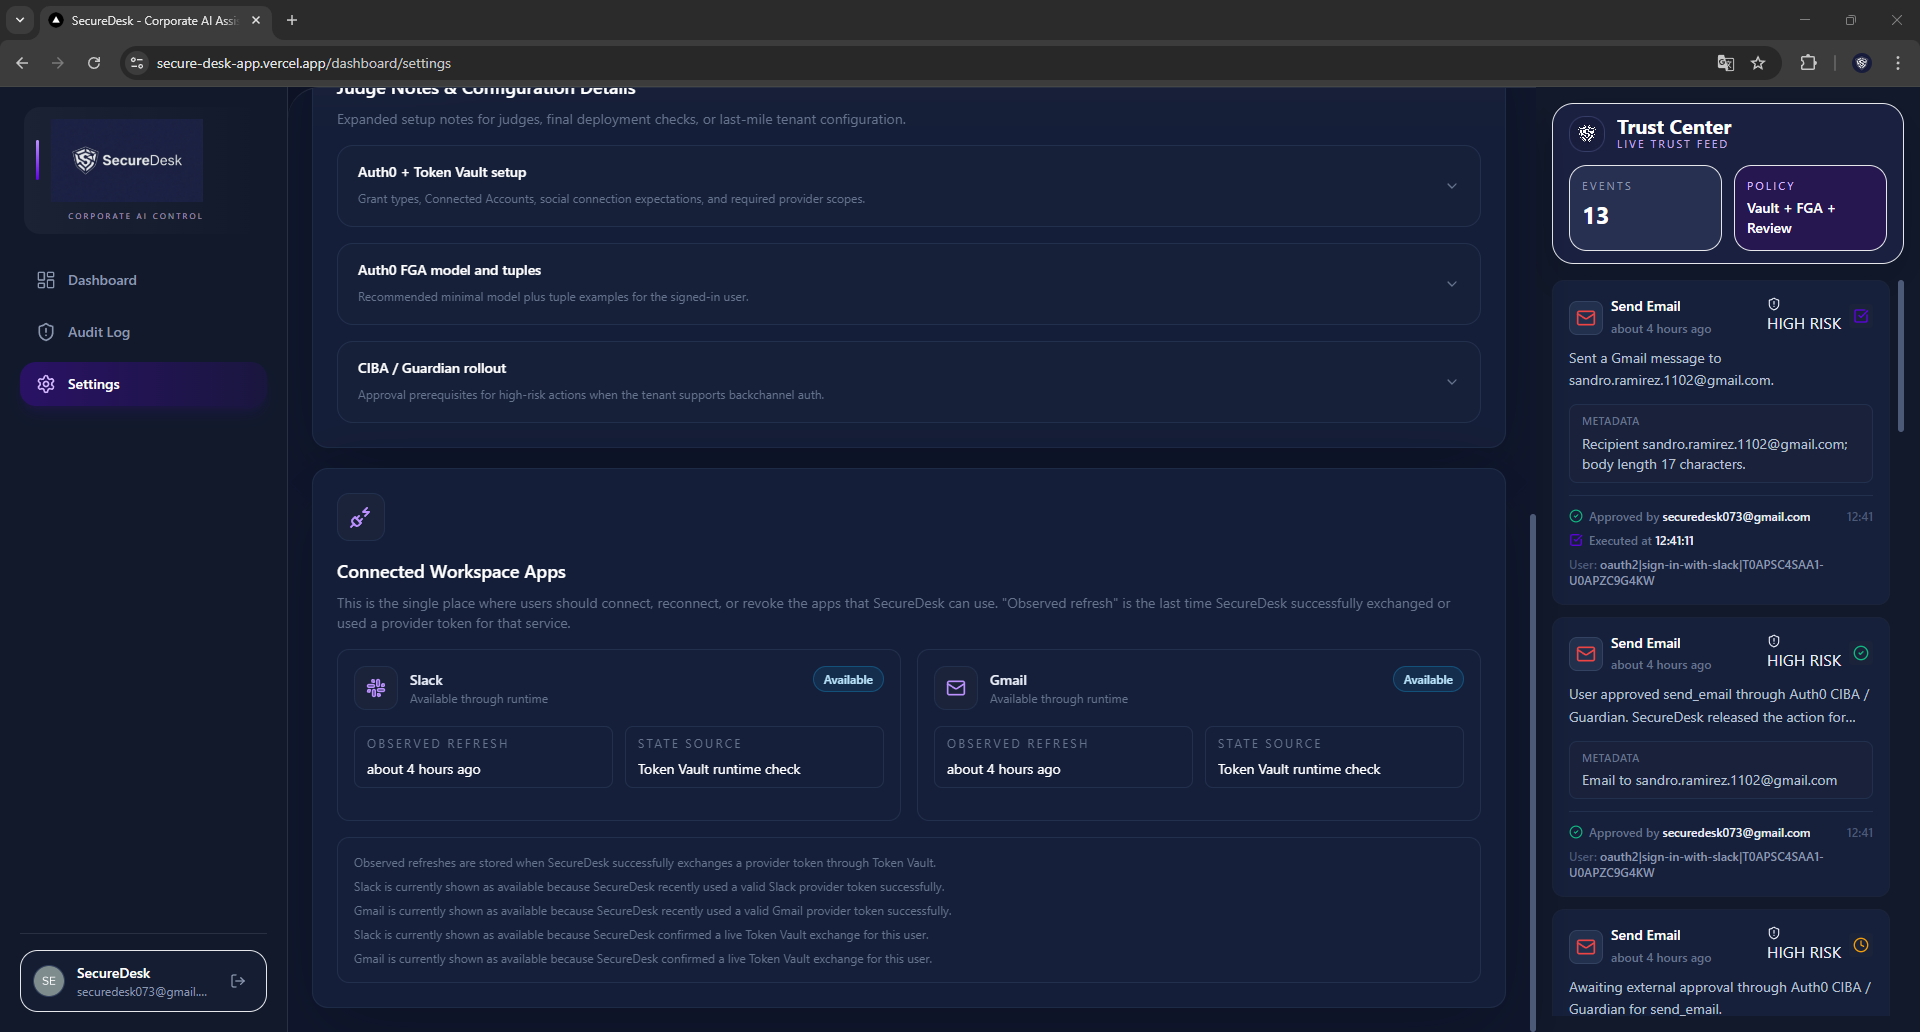Go back to the previous page
The width and height of the screenshot is (1920, 1032).
click(22, 63)
